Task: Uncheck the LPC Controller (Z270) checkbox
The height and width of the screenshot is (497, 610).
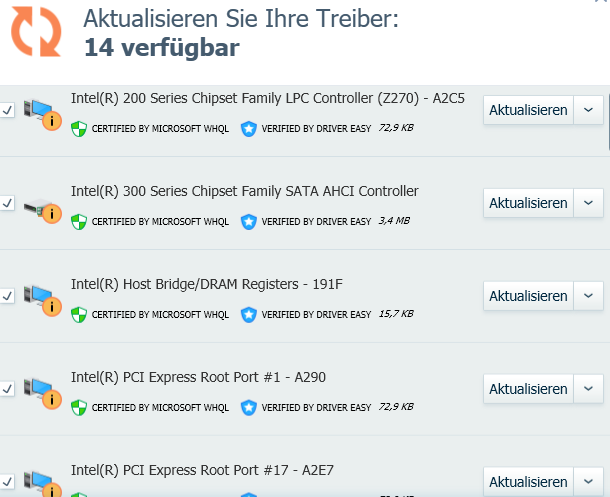Action: point(7,110)
